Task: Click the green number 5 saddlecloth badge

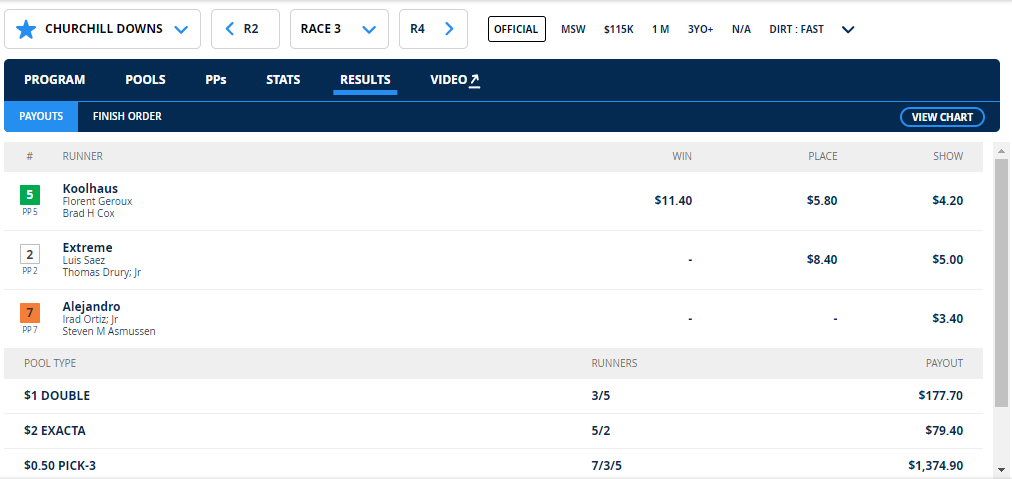Action: tap(30, 194)
